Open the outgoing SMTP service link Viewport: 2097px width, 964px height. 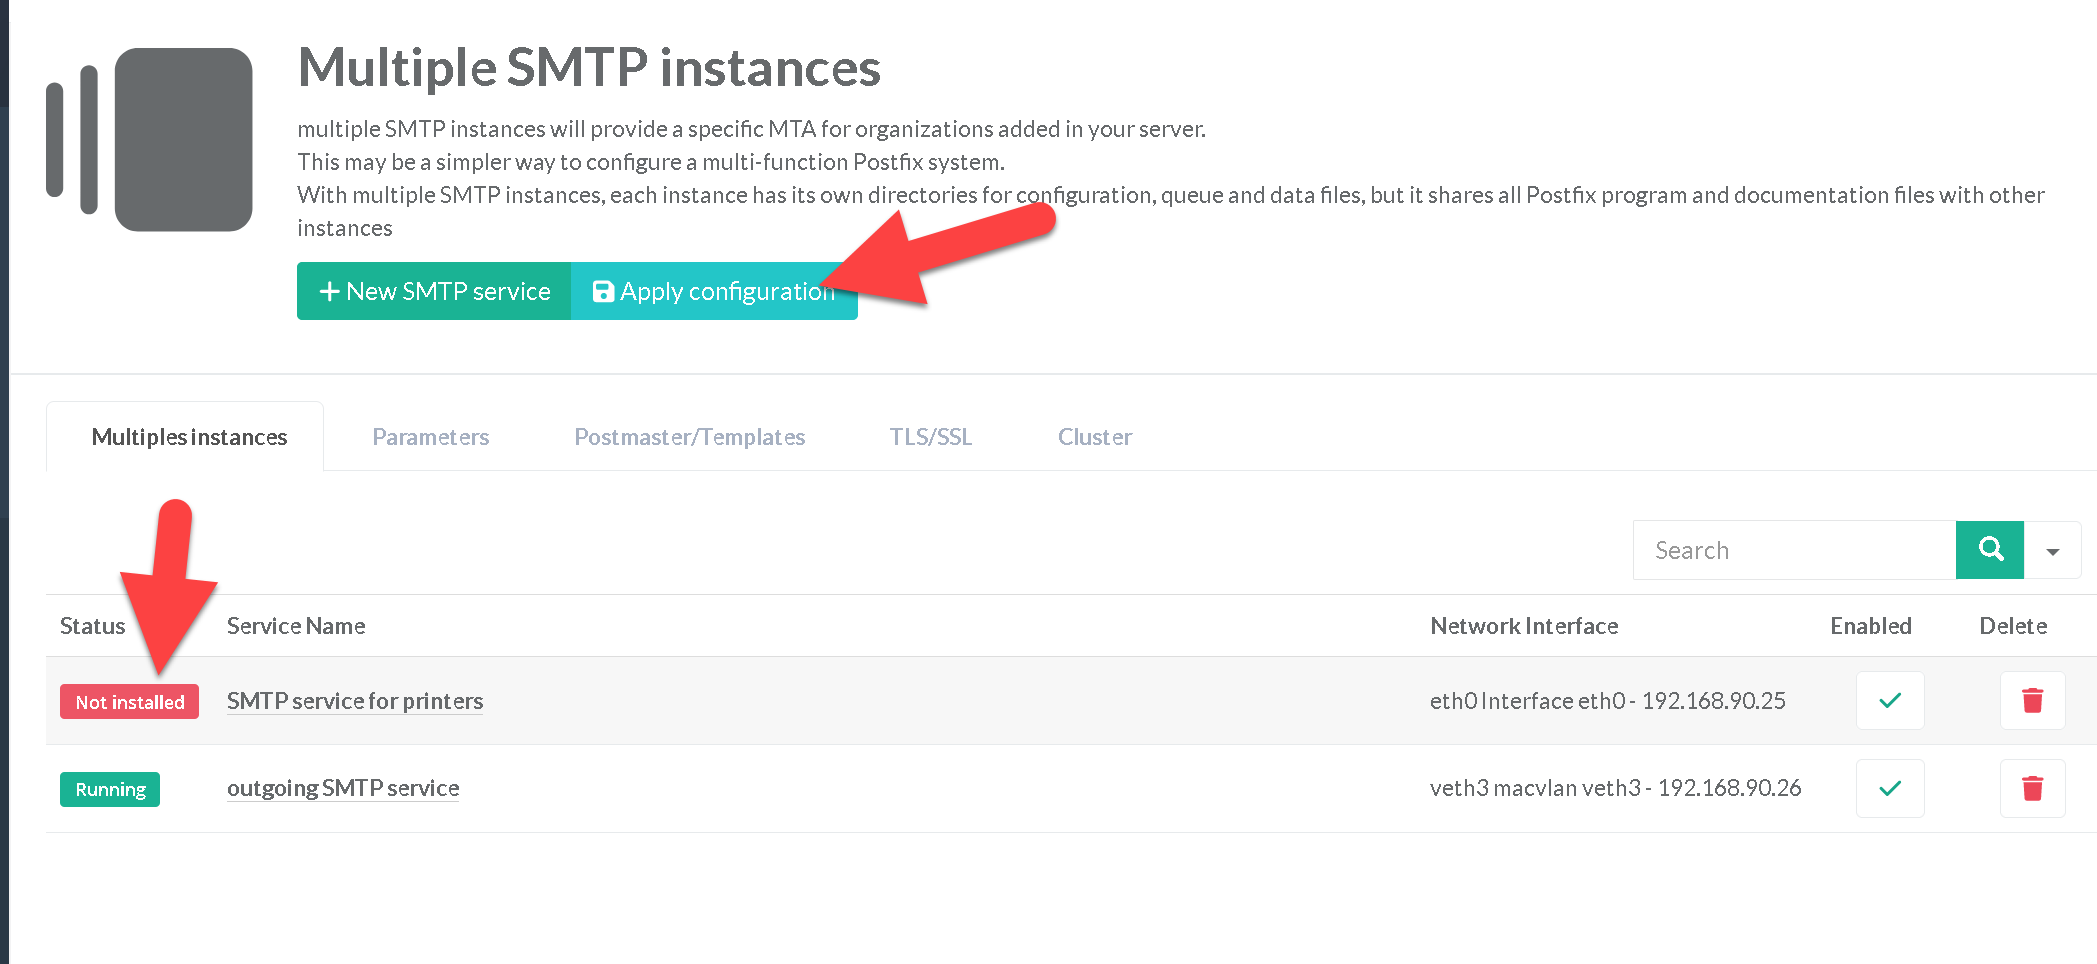(x=343, y=788)
